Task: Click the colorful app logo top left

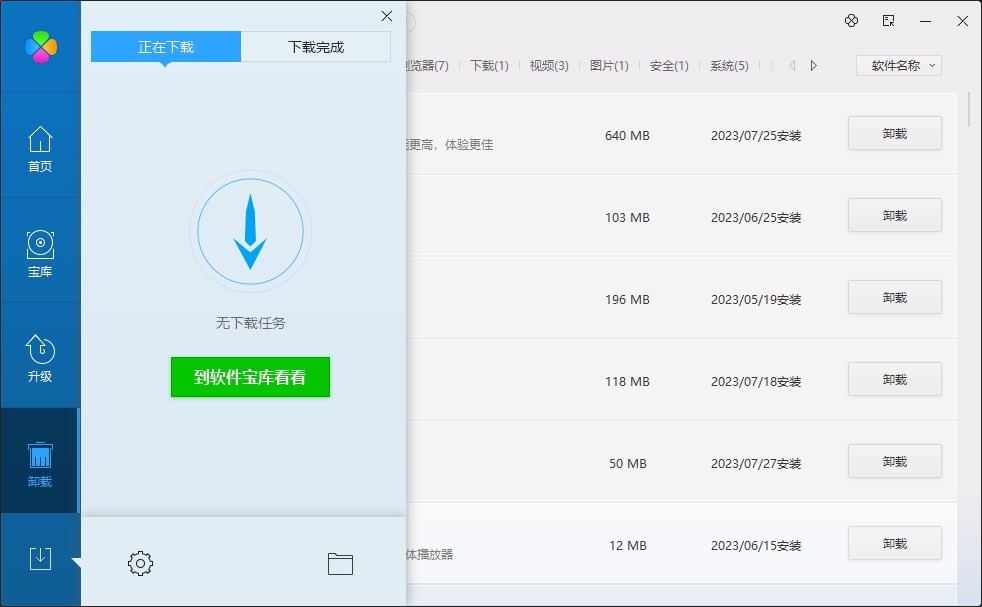Action: tap(40, 47)
